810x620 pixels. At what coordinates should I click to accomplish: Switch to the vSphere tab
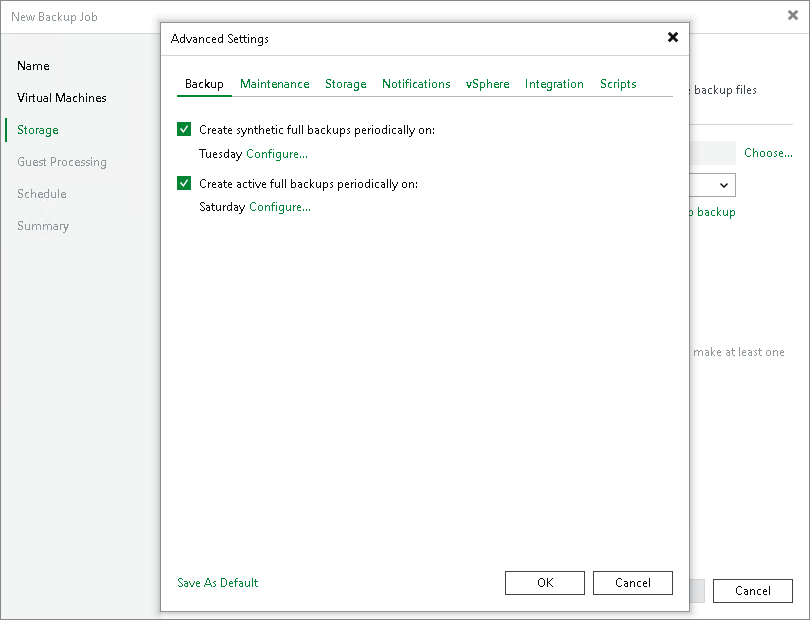[x=487, y=84]
